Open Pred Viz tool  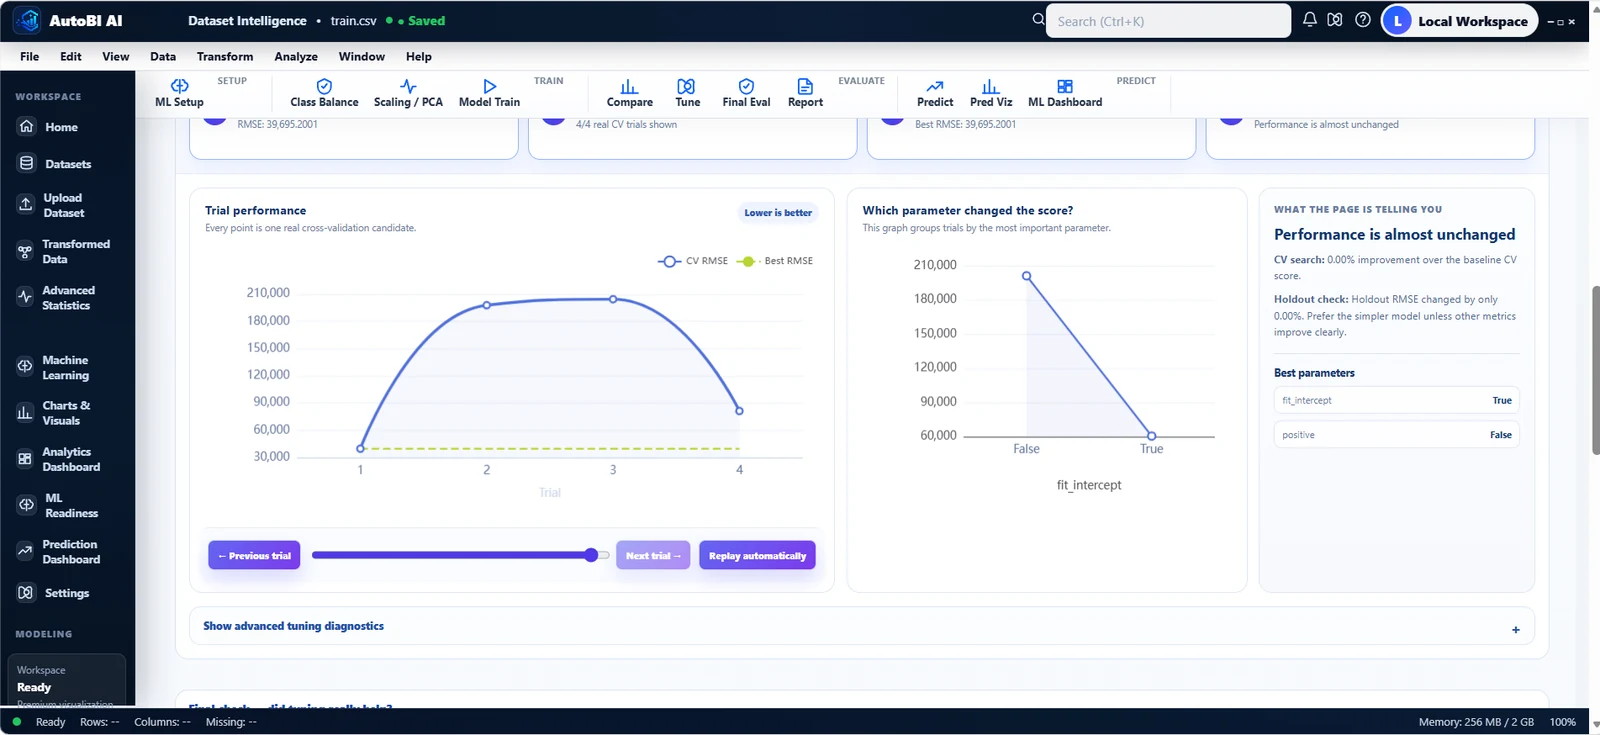pyautogui.click(x=991, y=93)
